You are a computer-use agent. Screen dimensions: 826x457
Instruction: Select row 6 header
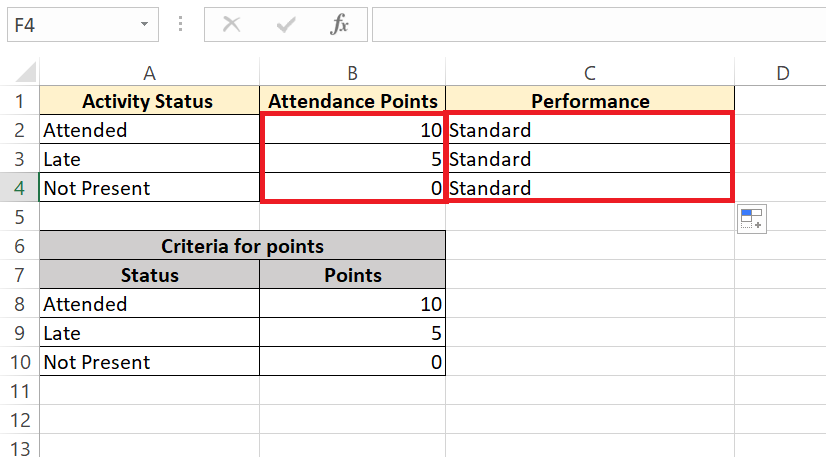[x=19, y=246]
